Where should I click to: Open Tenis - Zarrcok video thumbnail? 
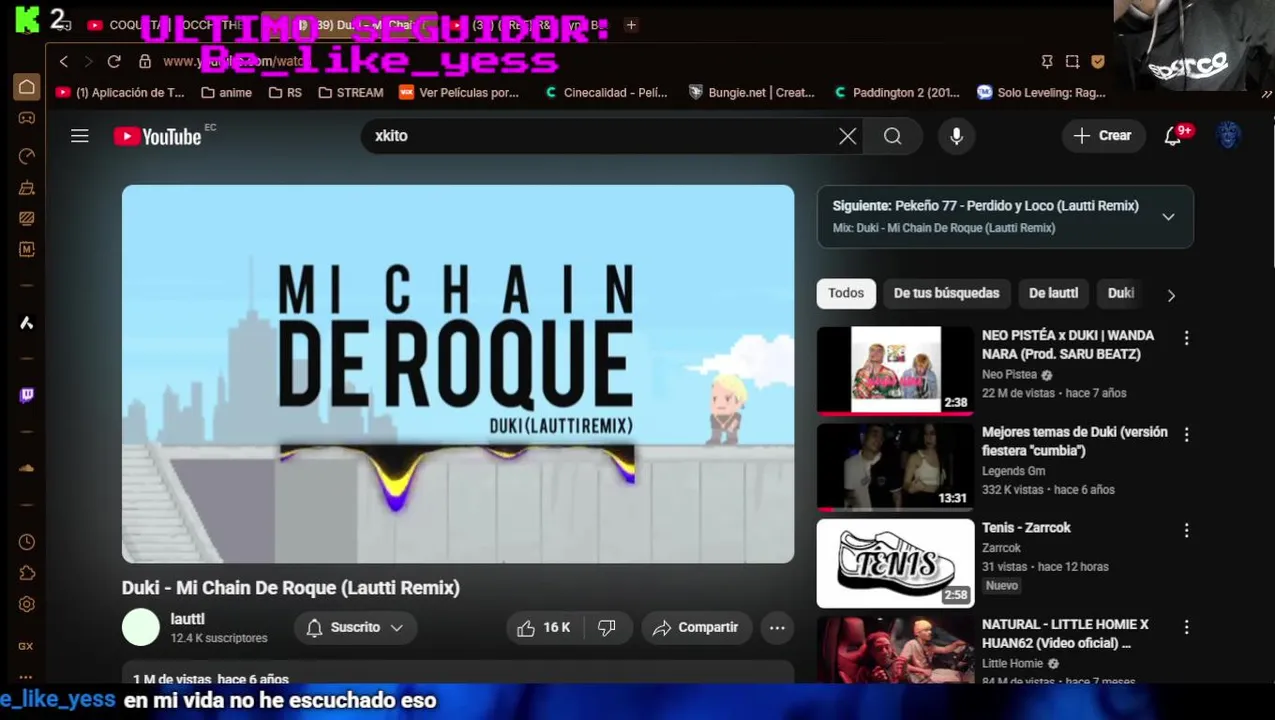click(895, 563)
